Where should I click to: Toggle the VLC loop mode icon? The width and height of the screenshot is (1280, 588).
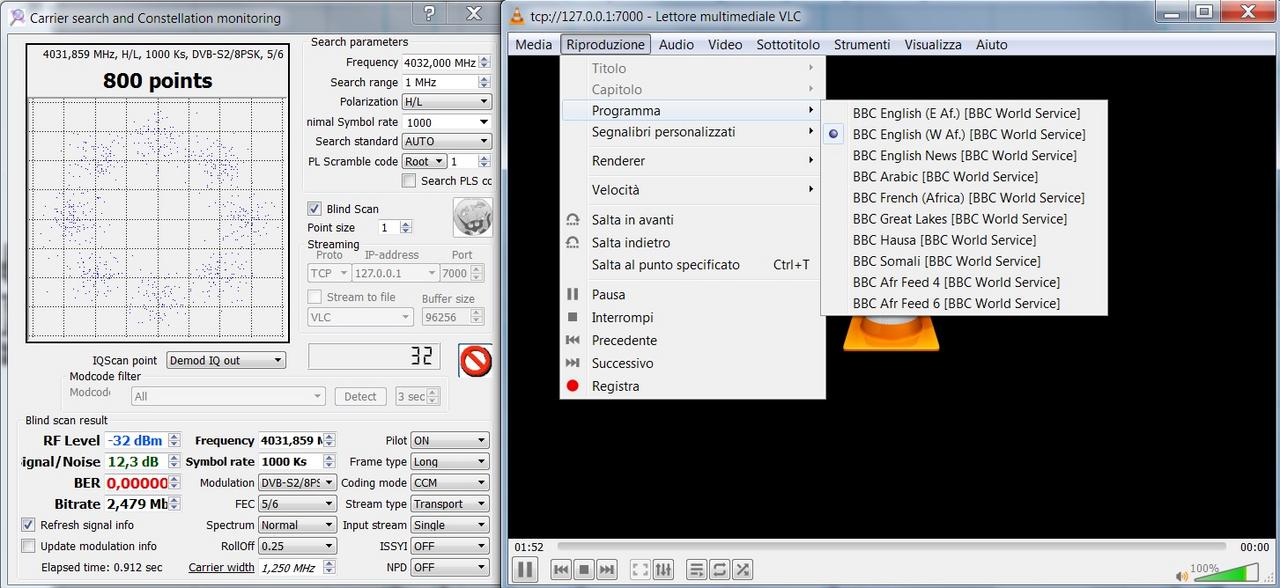719,570
